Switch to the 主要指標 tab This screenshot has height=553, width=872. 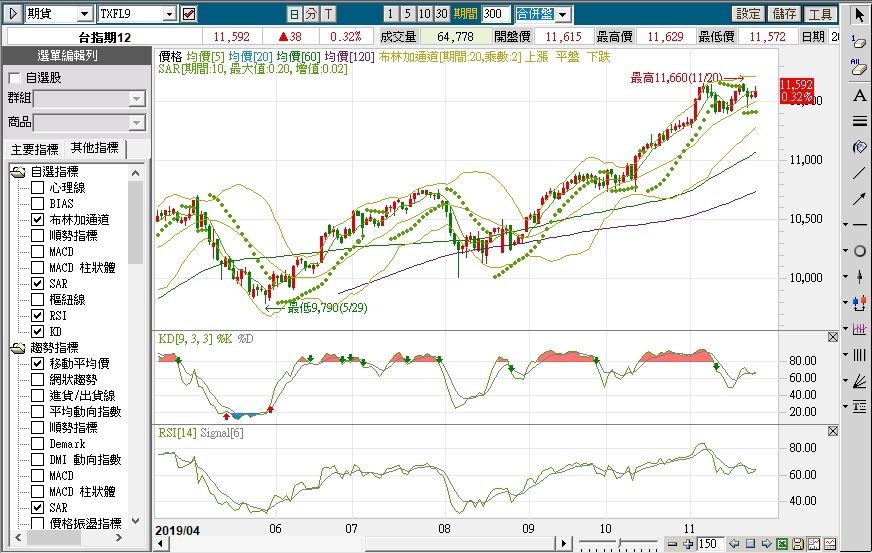(34, 150)
